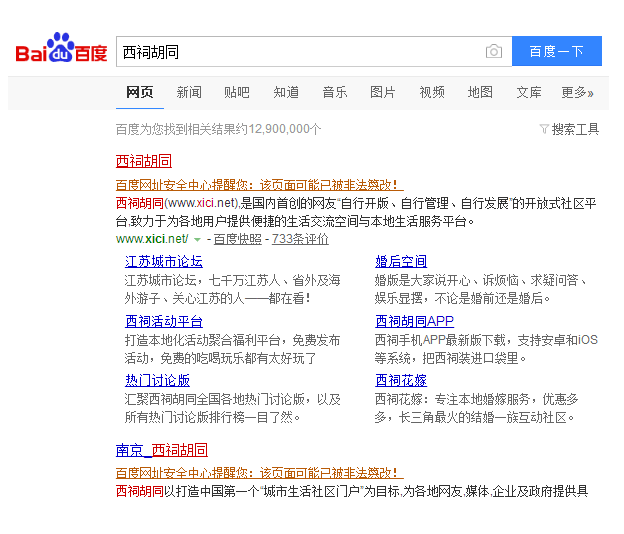Open camera image search icon

click(x=494, y=51)
